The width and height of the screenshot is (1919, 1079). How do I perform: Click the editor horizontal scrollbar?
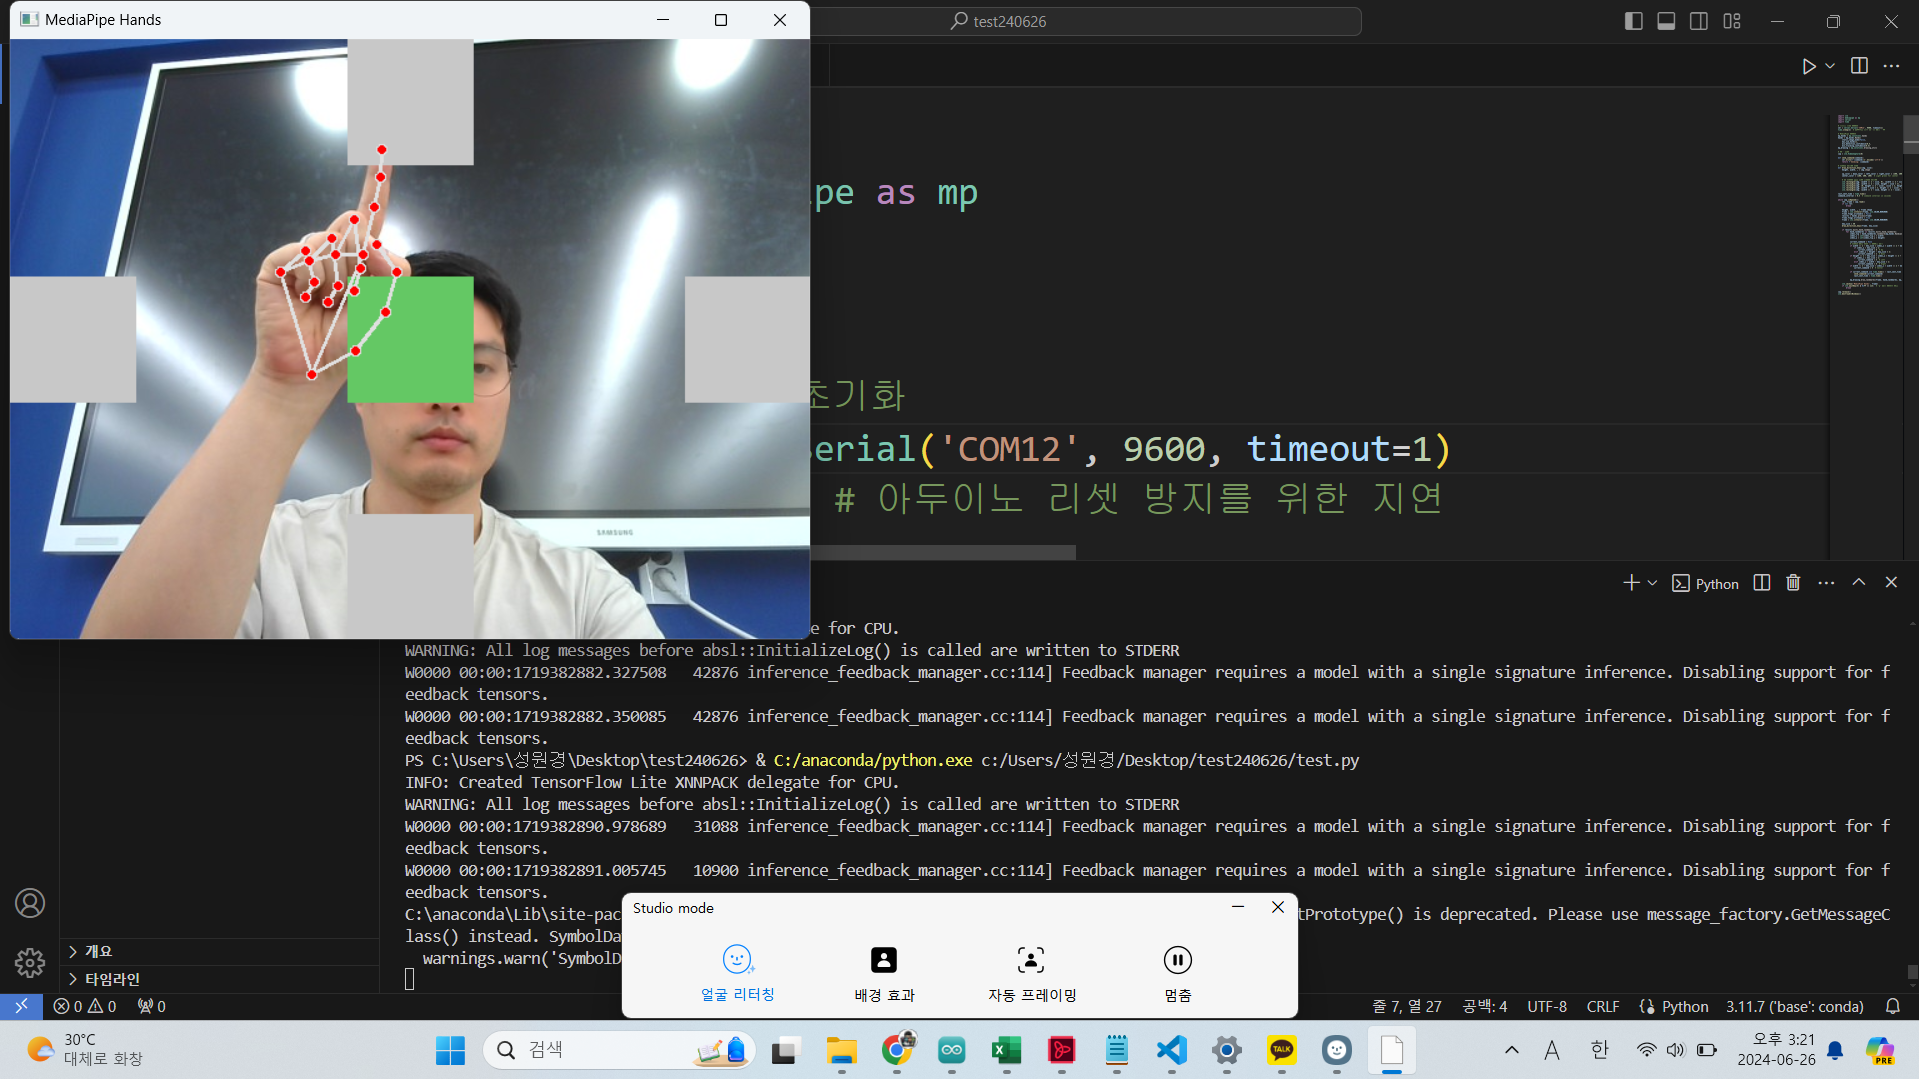pyautogui.click(x=943, y=552)
